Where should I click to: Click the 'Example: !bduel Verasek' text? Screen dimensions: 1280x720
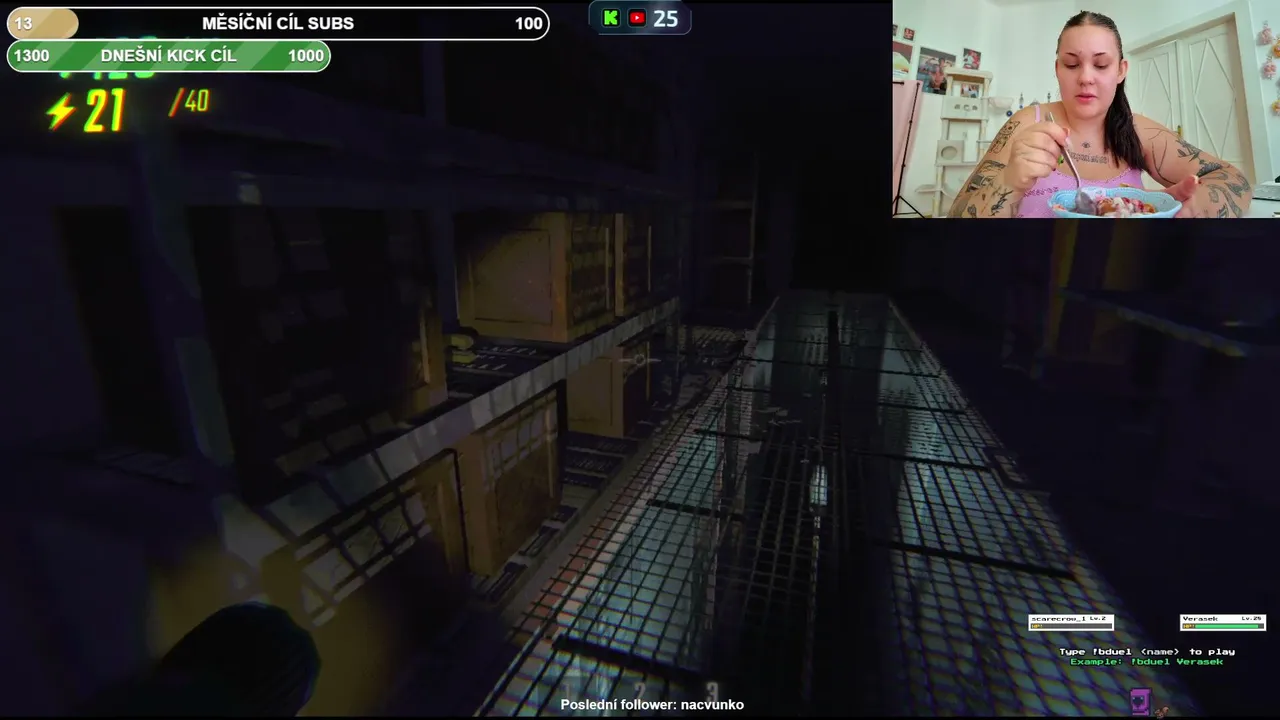pyautogui.click(x=1147, y=662)
